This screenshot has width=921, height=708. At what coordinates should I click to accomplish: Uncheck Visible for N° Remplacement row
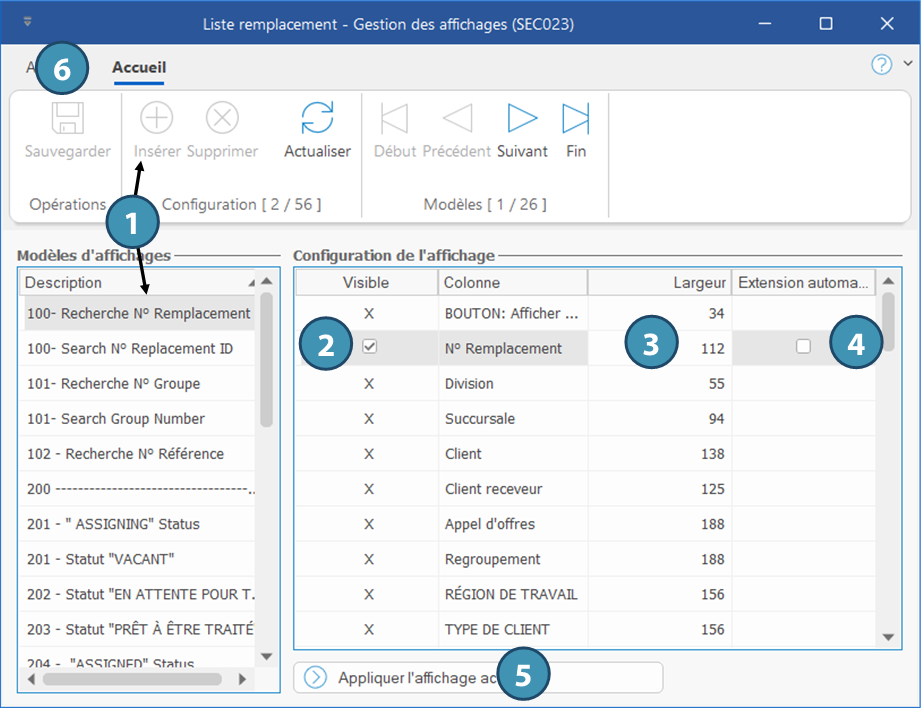(x=369, y=347)
